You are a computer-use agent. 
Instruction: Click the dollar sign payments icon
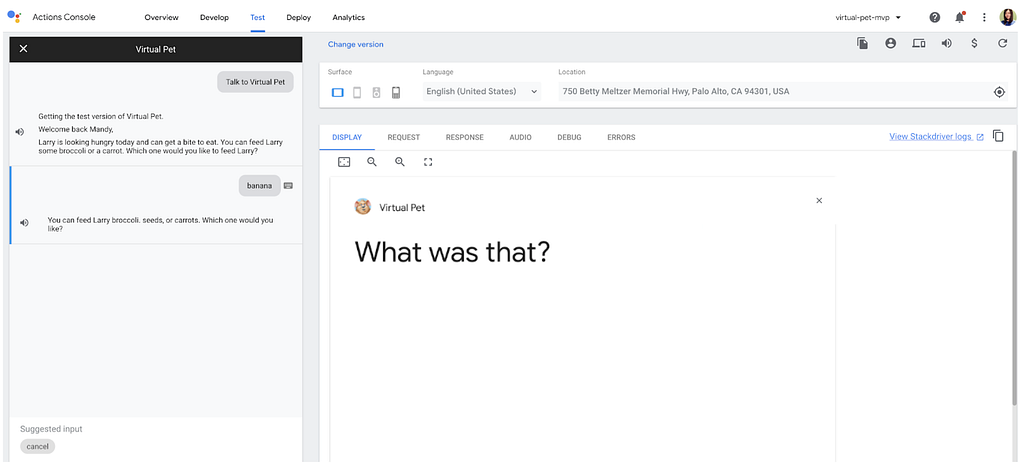974,44
